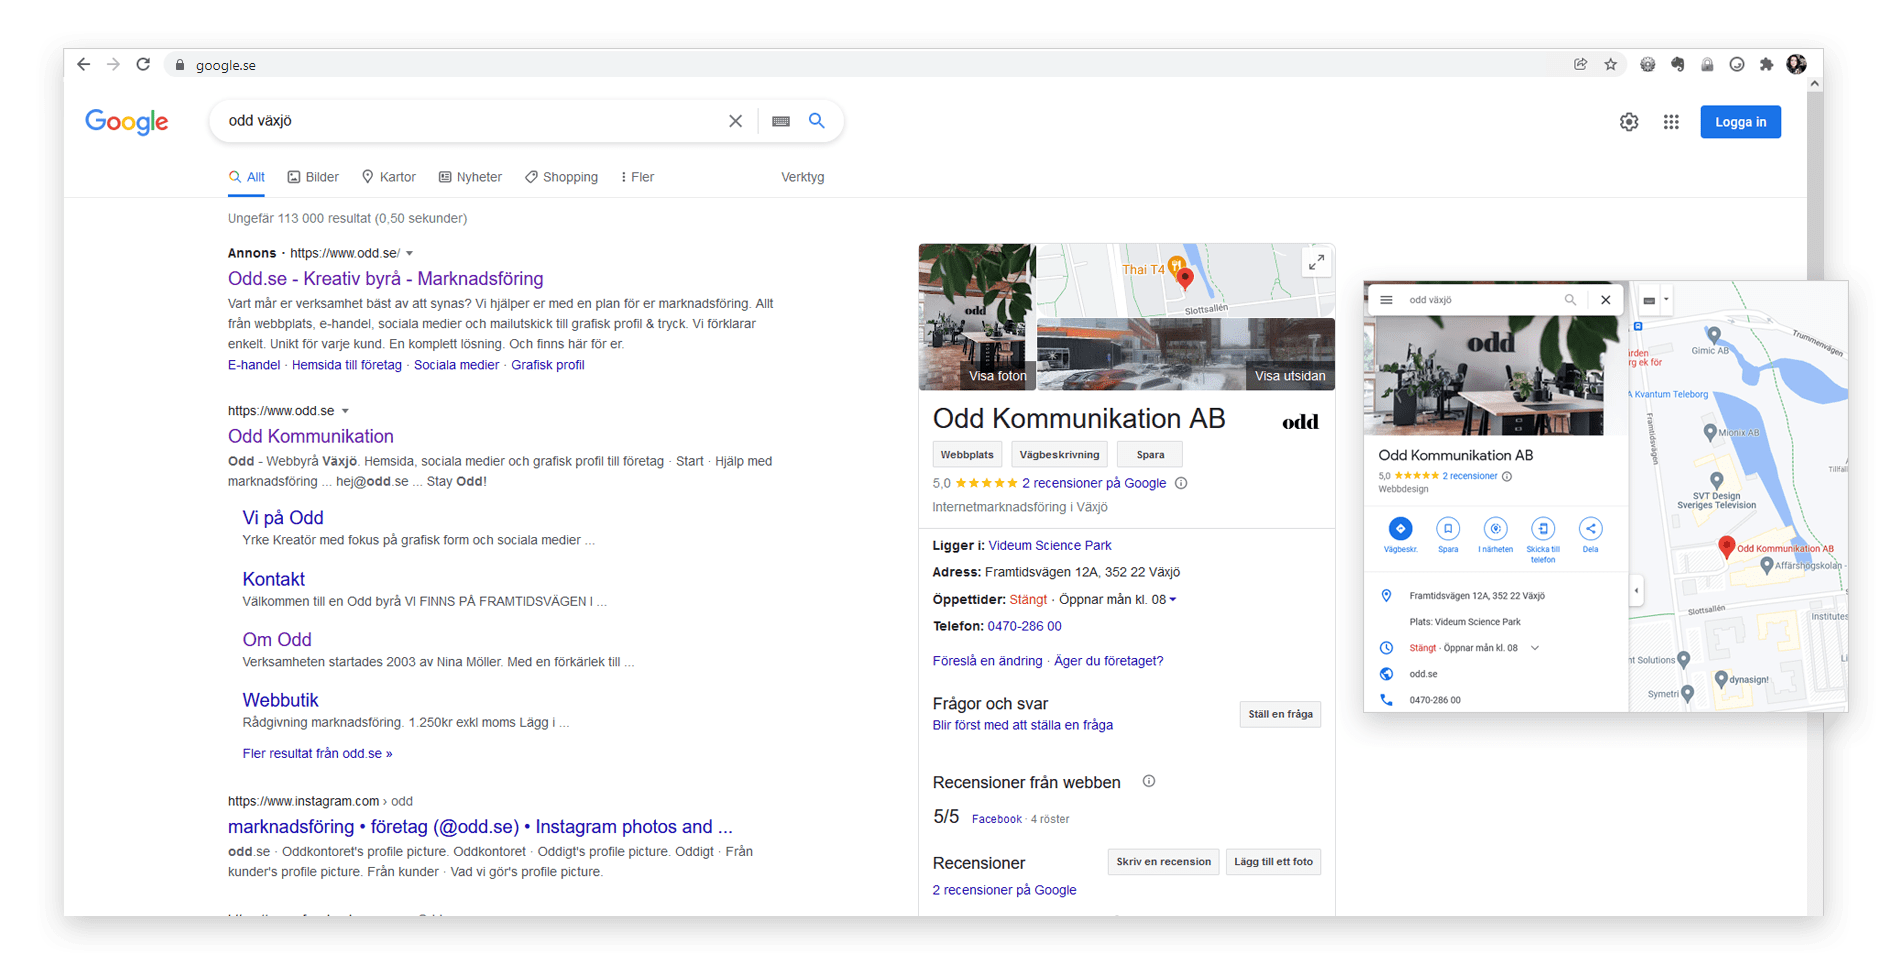Bookmark this page with the star icon
The width and height of the screenshot is (1887, 978).
[1610, 65]
